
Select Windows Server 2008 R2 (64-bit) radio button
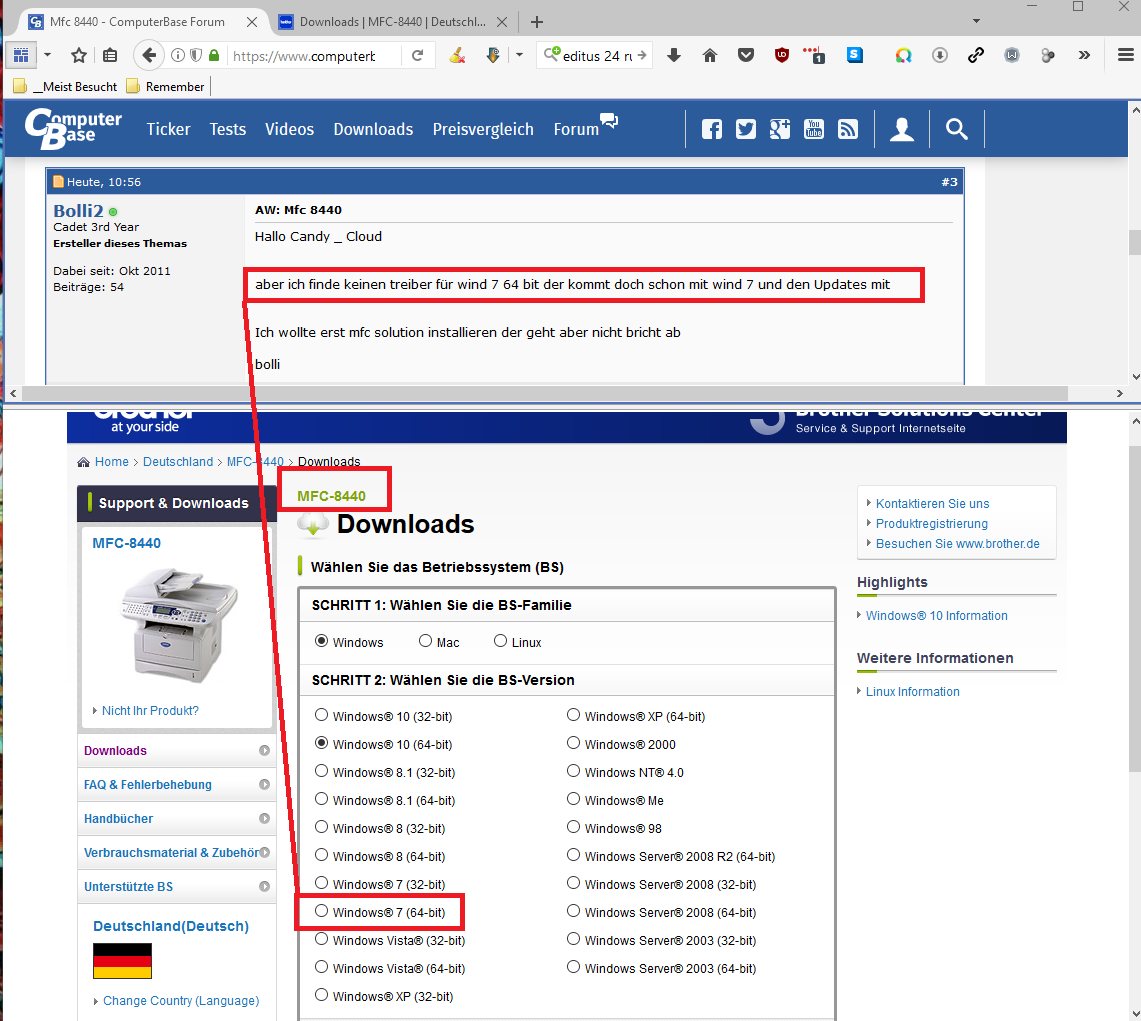tap(573, 855)
